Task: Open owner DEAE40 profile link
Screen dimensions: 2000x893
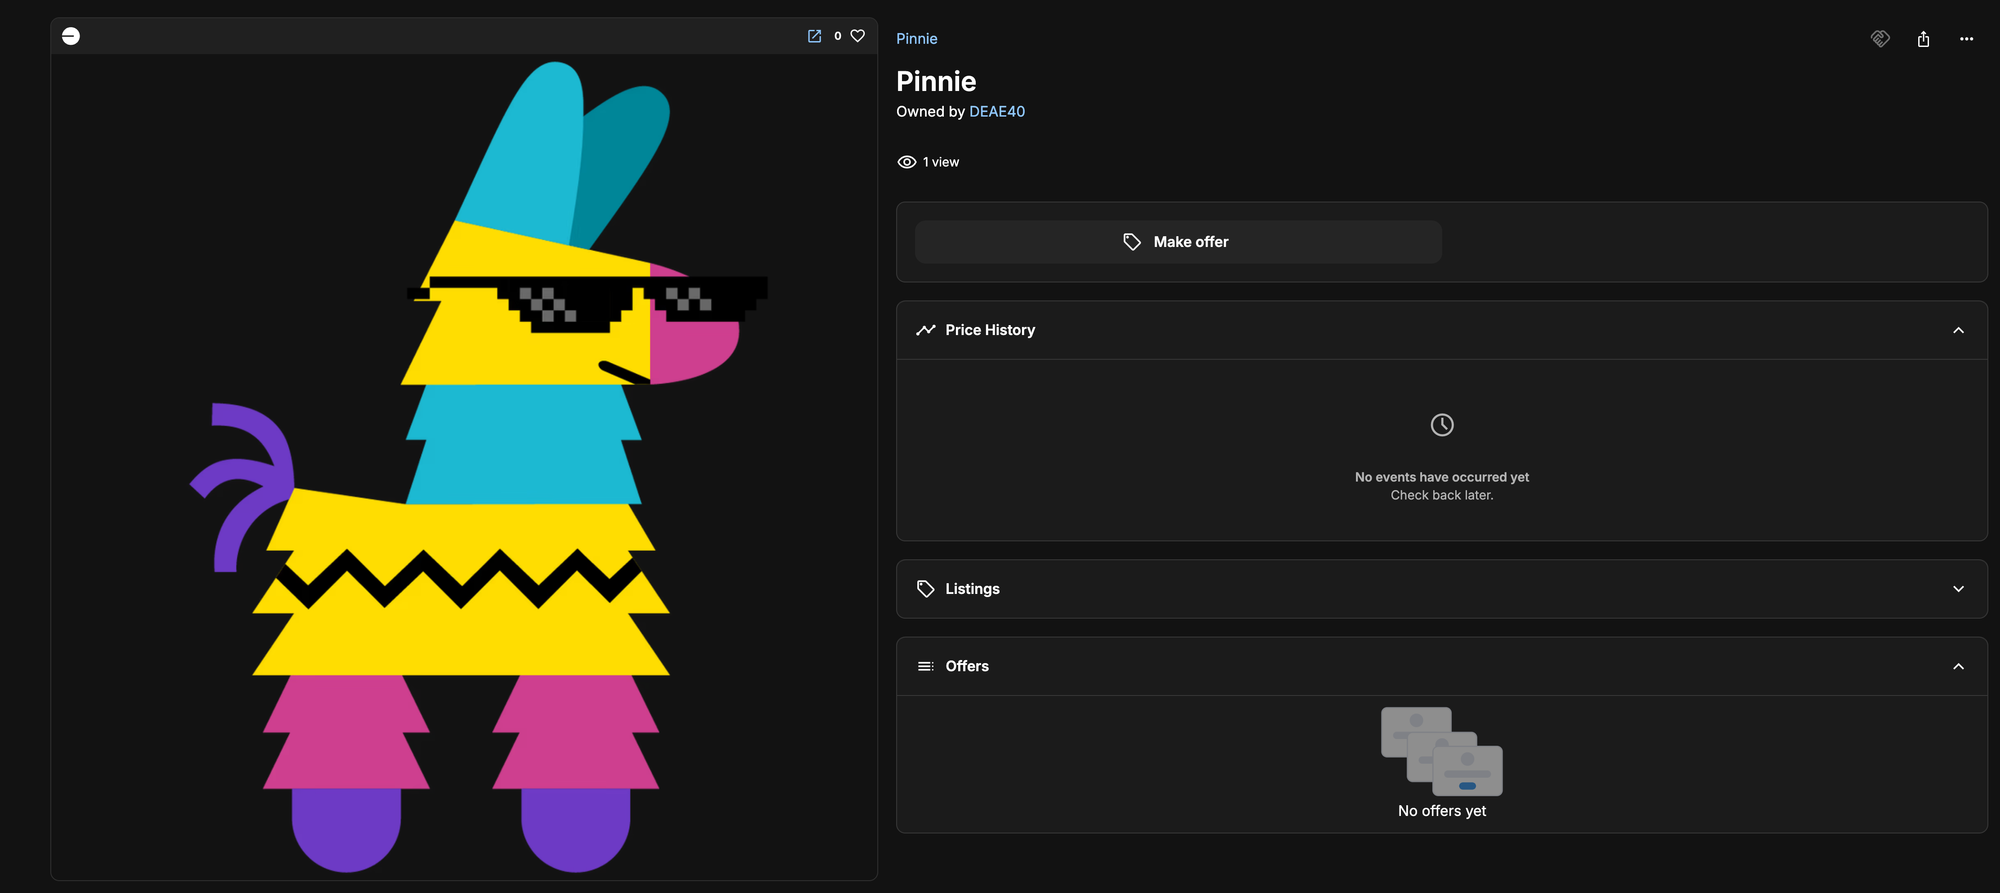Action: (997, 112)
